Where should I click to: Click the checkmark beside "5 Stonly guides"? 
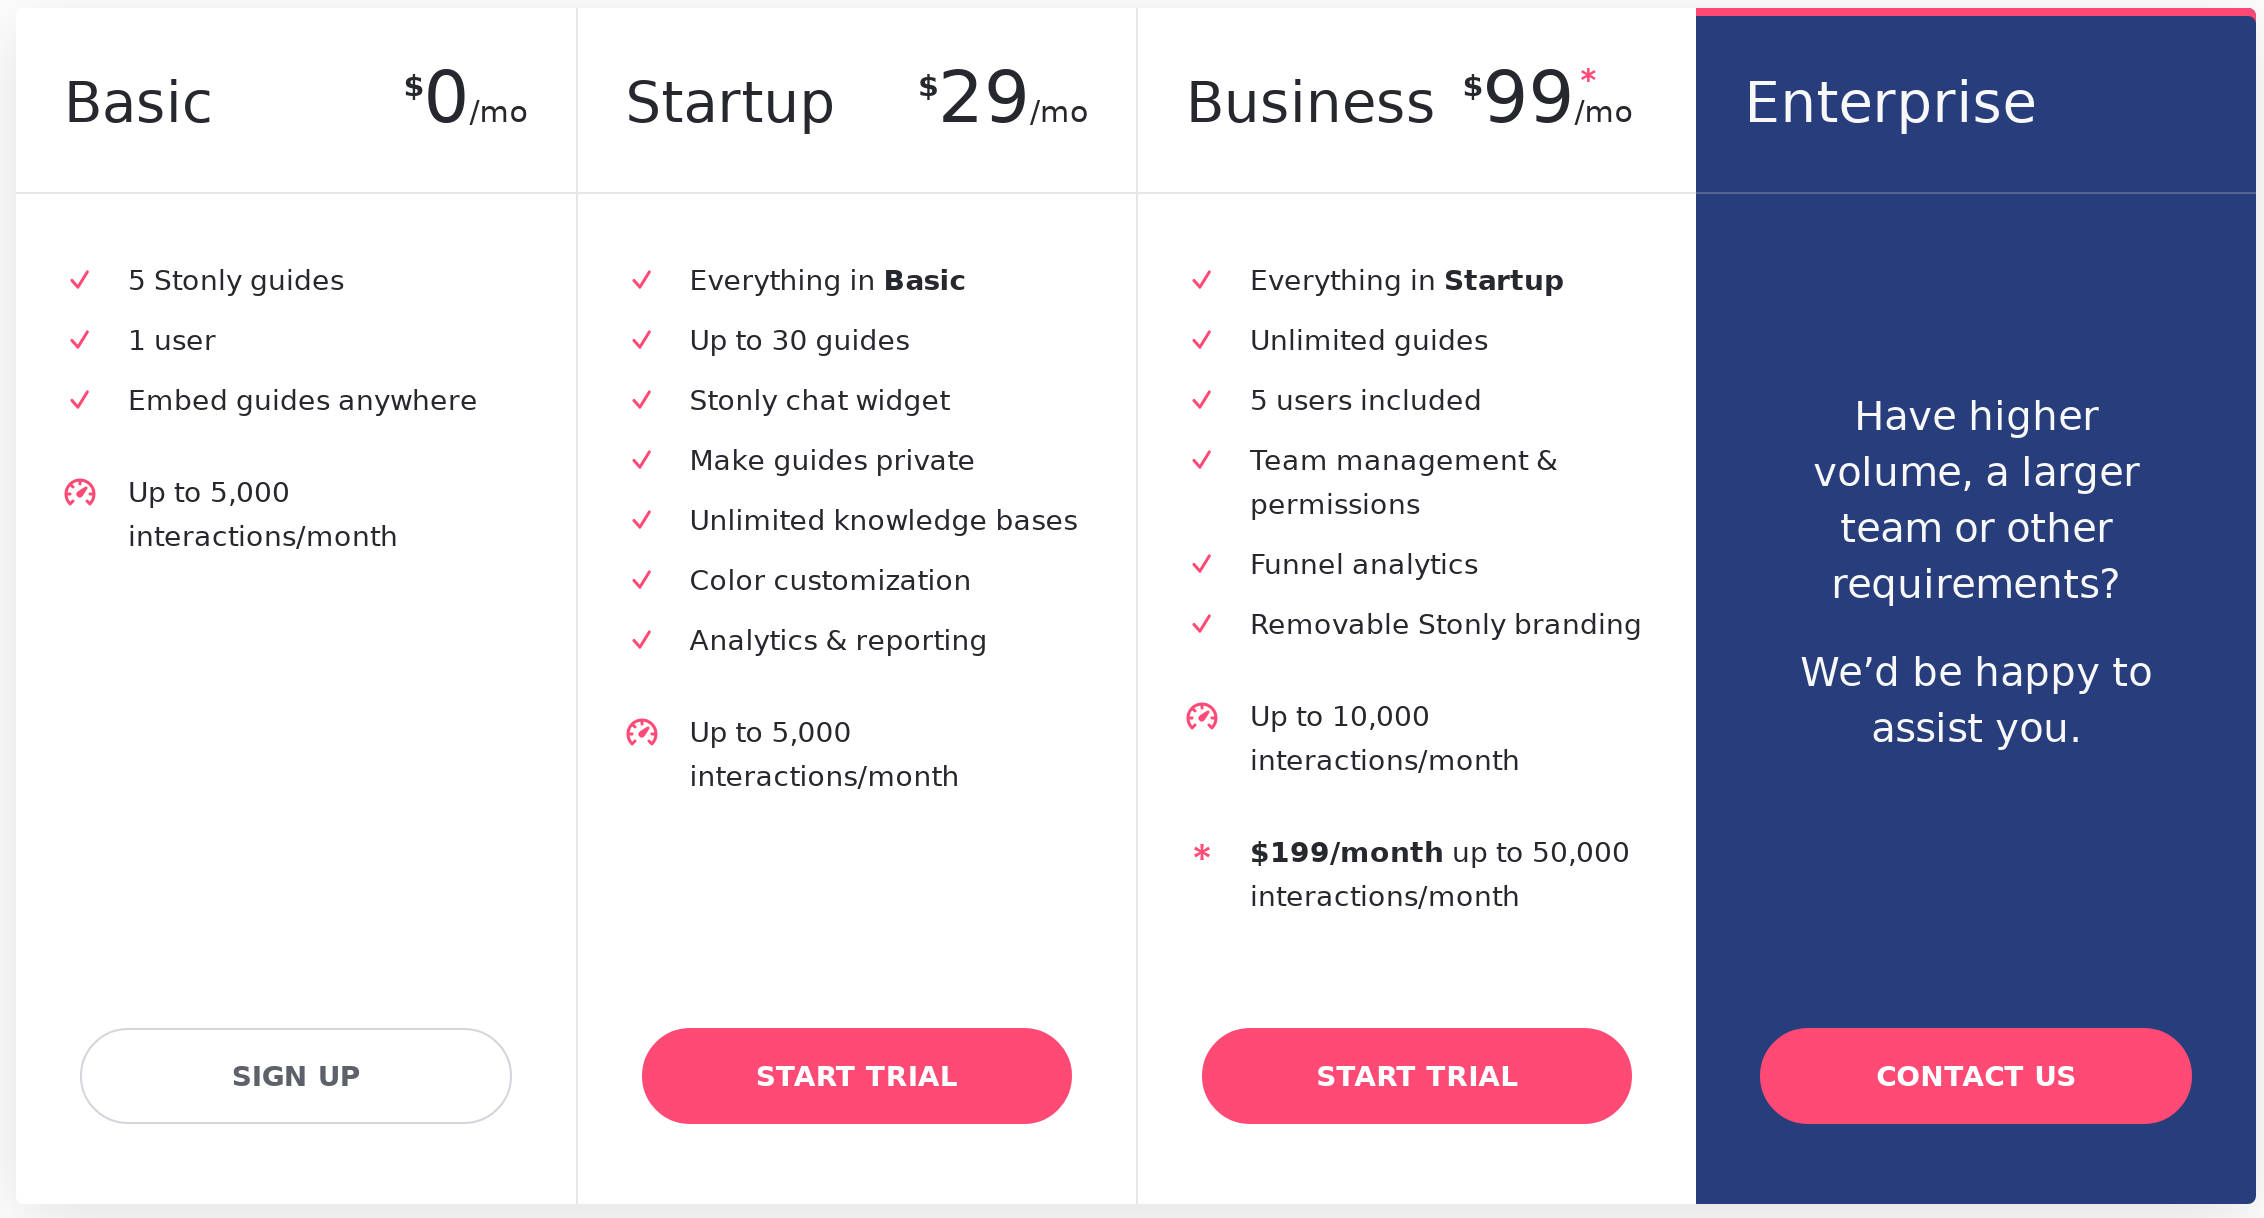click(81, 281)
